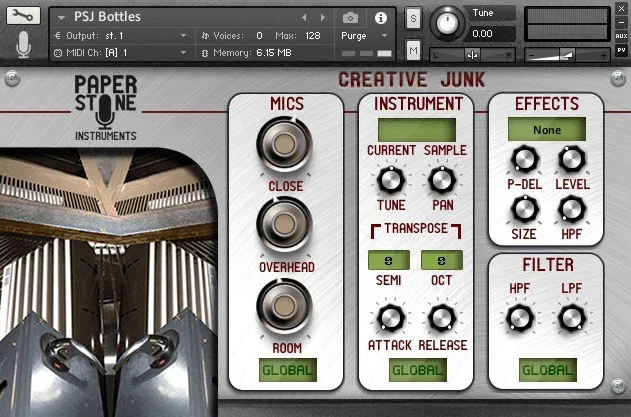Toggle the Filter GLOBAL button
The image size is (631, 417).
tap(548, 370)
